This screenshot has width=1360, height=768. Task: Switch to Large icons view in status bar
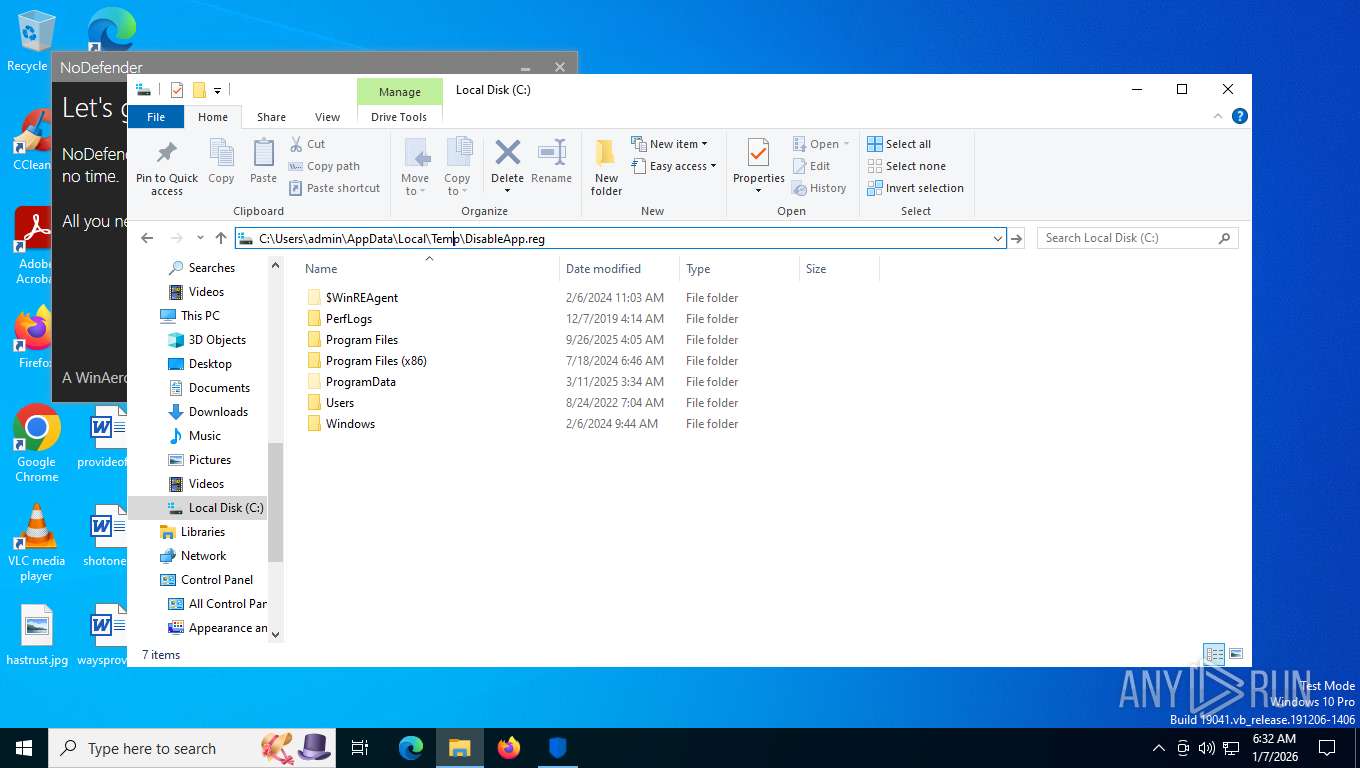pos(1236,655)
